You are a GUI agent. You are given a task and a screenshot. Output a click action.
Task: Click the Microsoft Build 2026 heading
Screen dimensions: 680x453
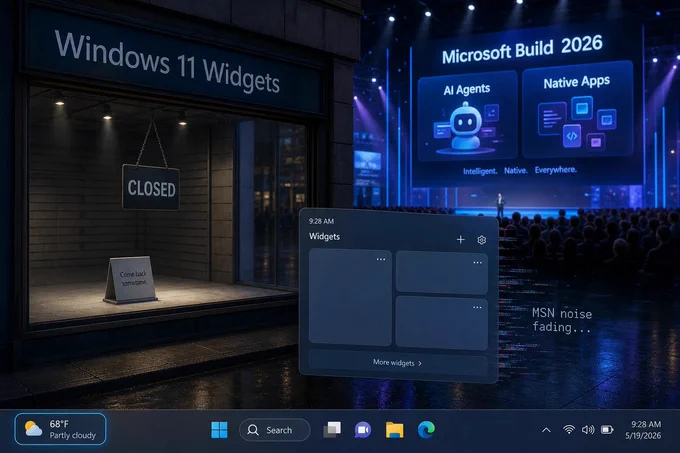[x=522, y=50]
